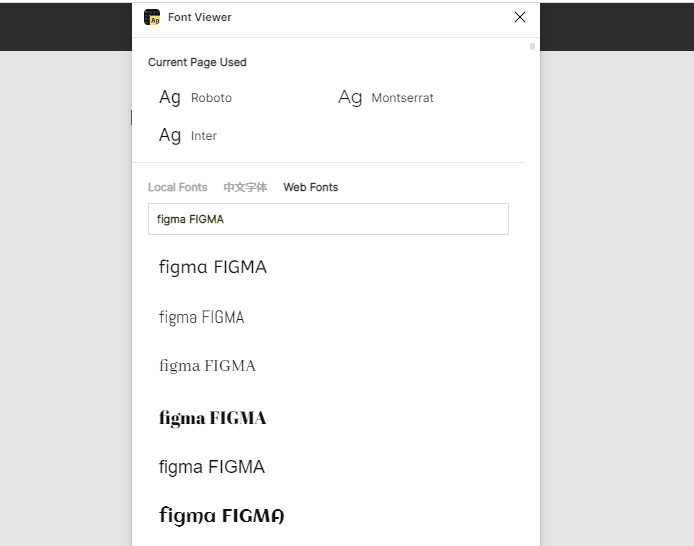The width and height of the screenshot is (694, 546).
Task: Open the 中文字体 tab
Action: 245,187
